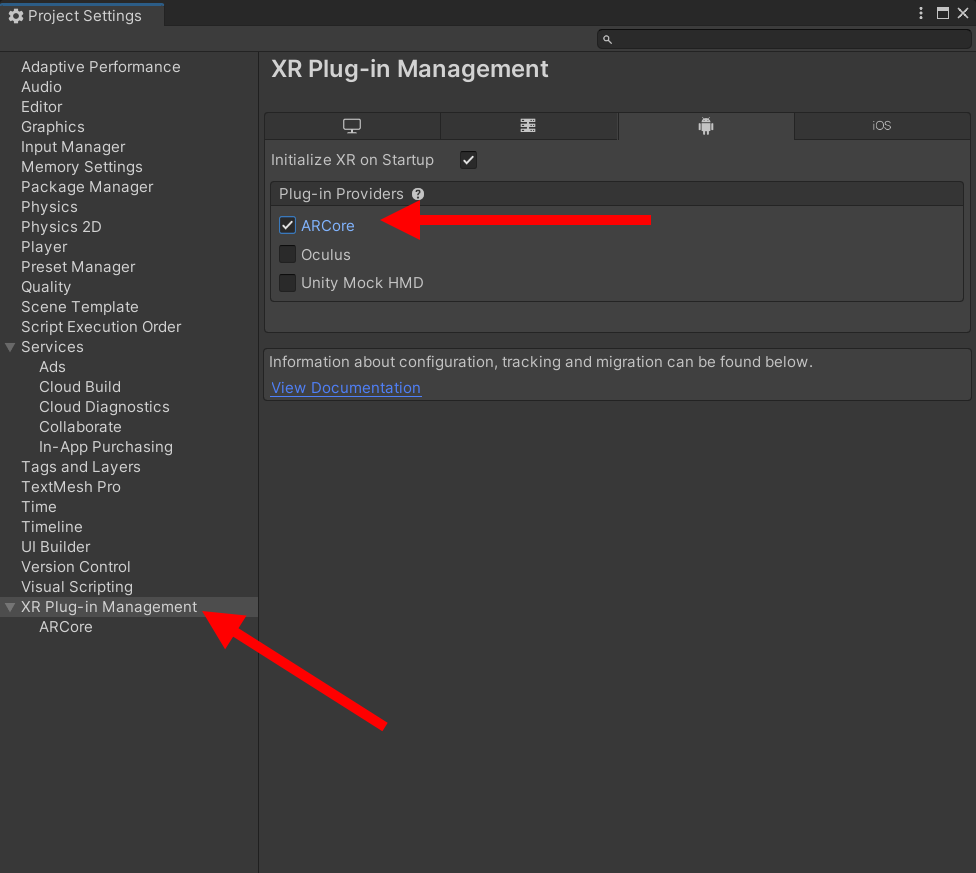Open Audio settings
Viewport: 976px width, 873px height.
pos(41,86)
